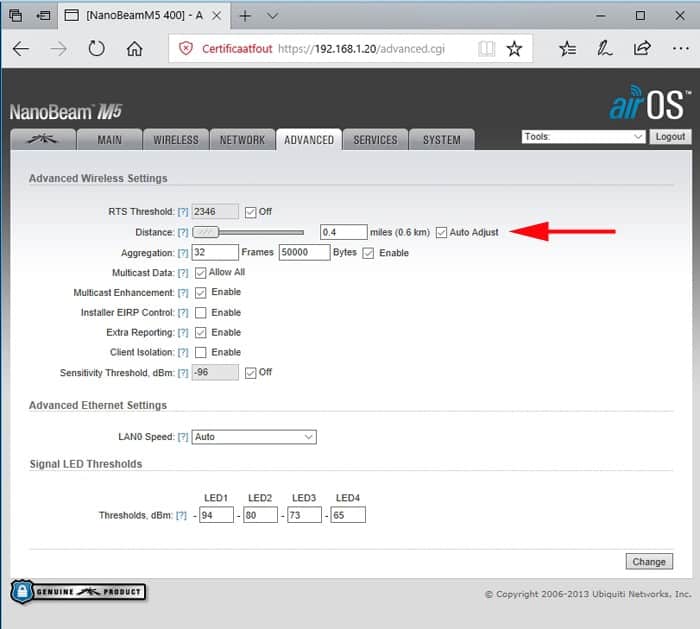Click Aggregation help [?] link
Image resolution: width=700 pixels, height=629 pixels.
183,253
